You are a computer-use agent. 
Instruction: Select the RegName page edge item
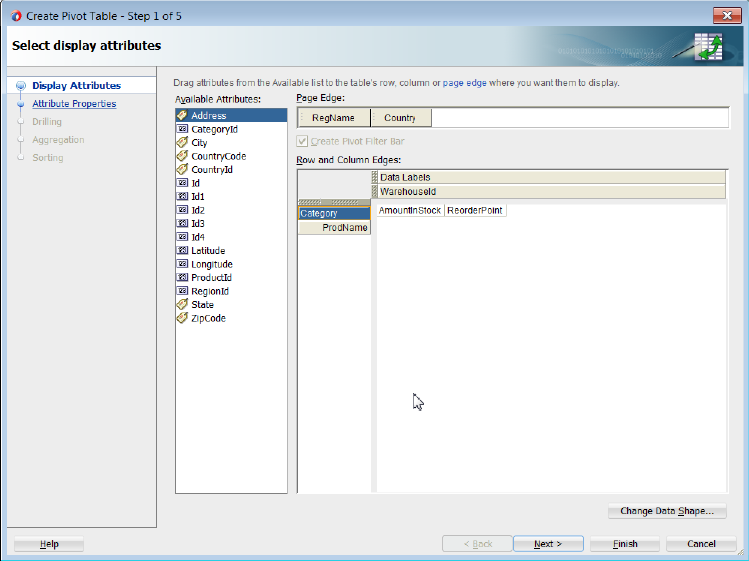pyautogui.click(x=333, y=118)
